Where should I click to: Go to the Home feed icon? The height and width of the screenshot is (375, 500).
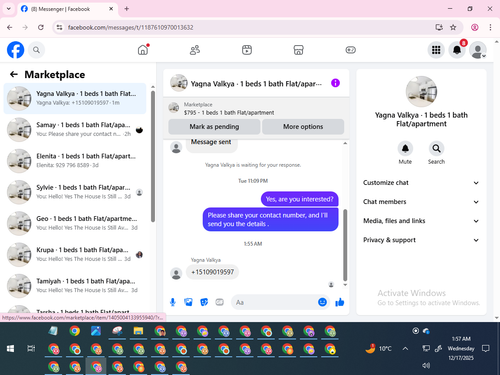[x=143, y=50]
